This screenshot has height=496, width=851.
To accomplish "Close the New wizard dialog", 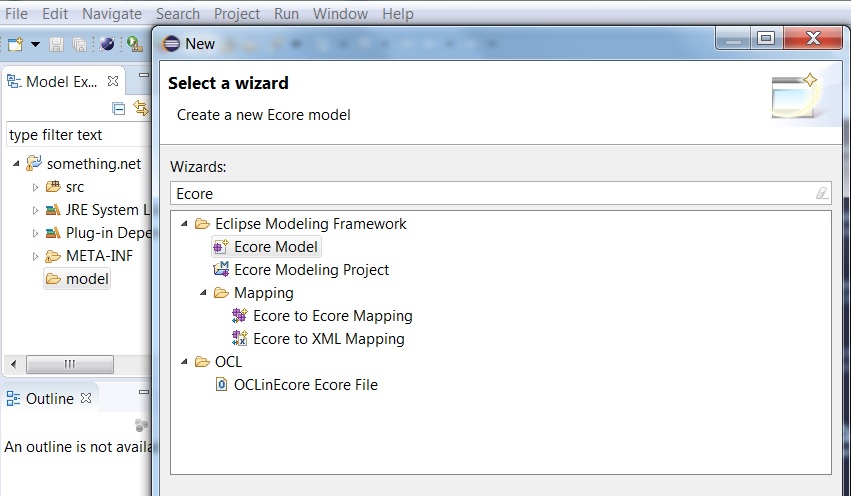I will 812,38.
